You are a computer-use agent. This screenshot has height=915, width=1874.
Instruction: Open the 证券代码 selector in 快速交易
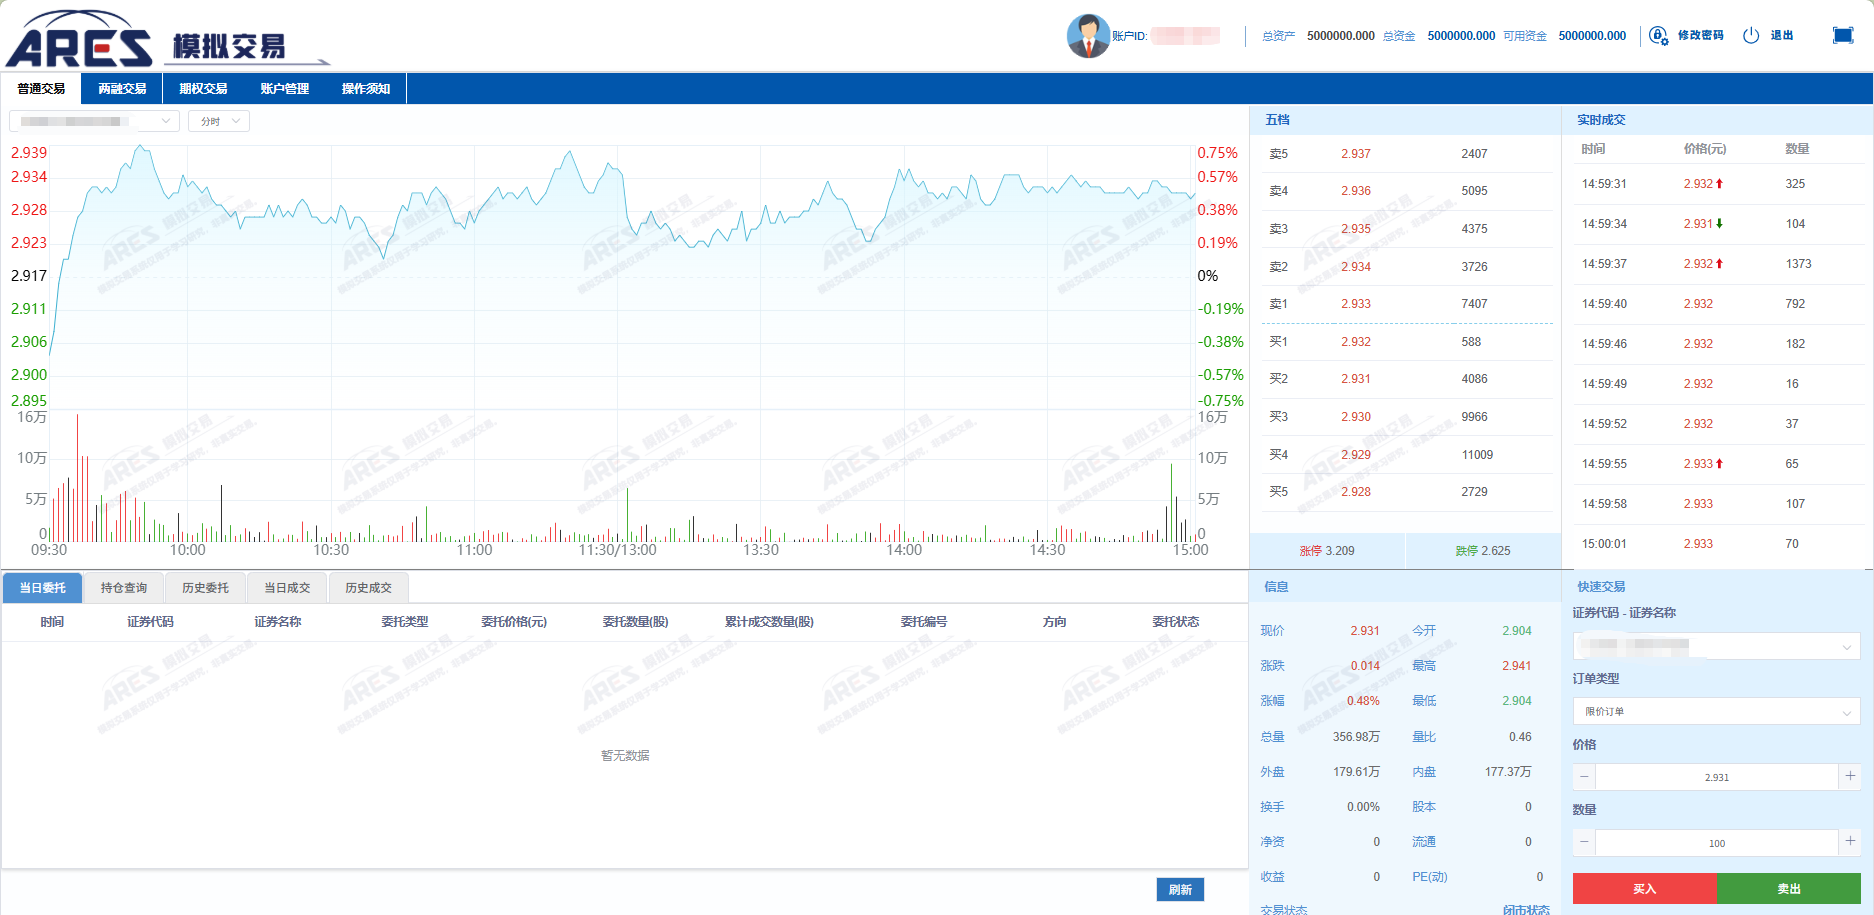1716,646
